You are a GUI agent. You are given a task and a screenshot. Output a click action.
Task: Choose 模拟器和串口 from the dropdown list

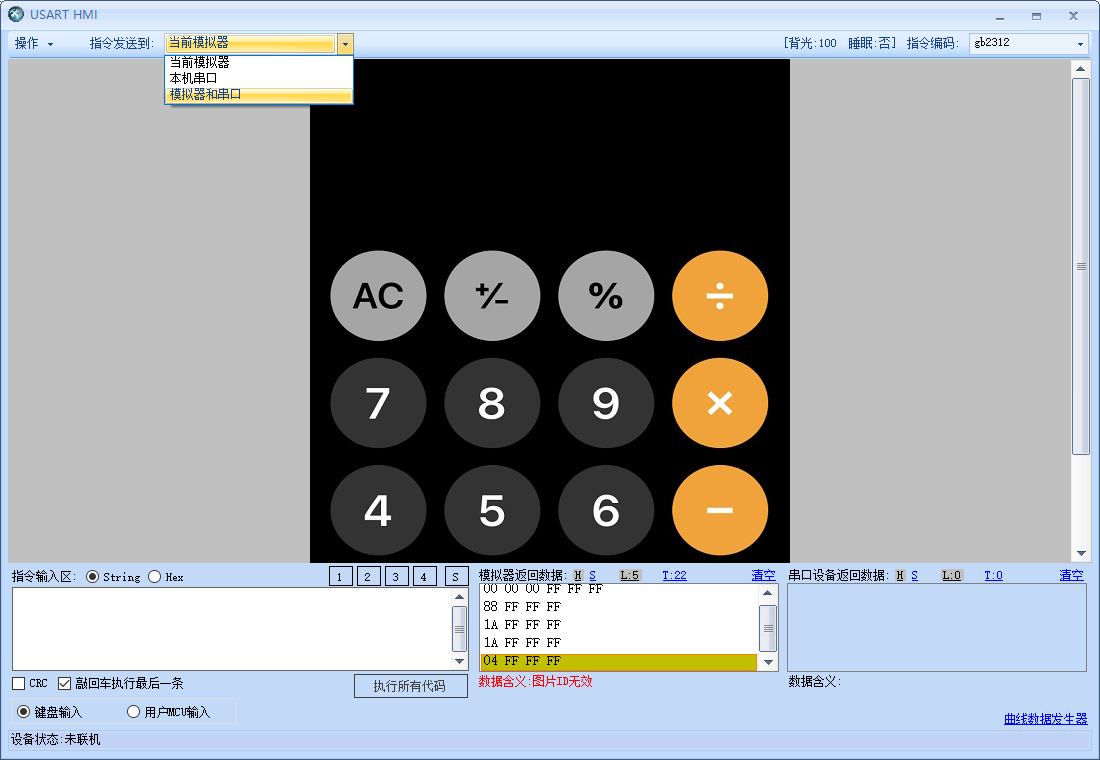pos(258,94)
